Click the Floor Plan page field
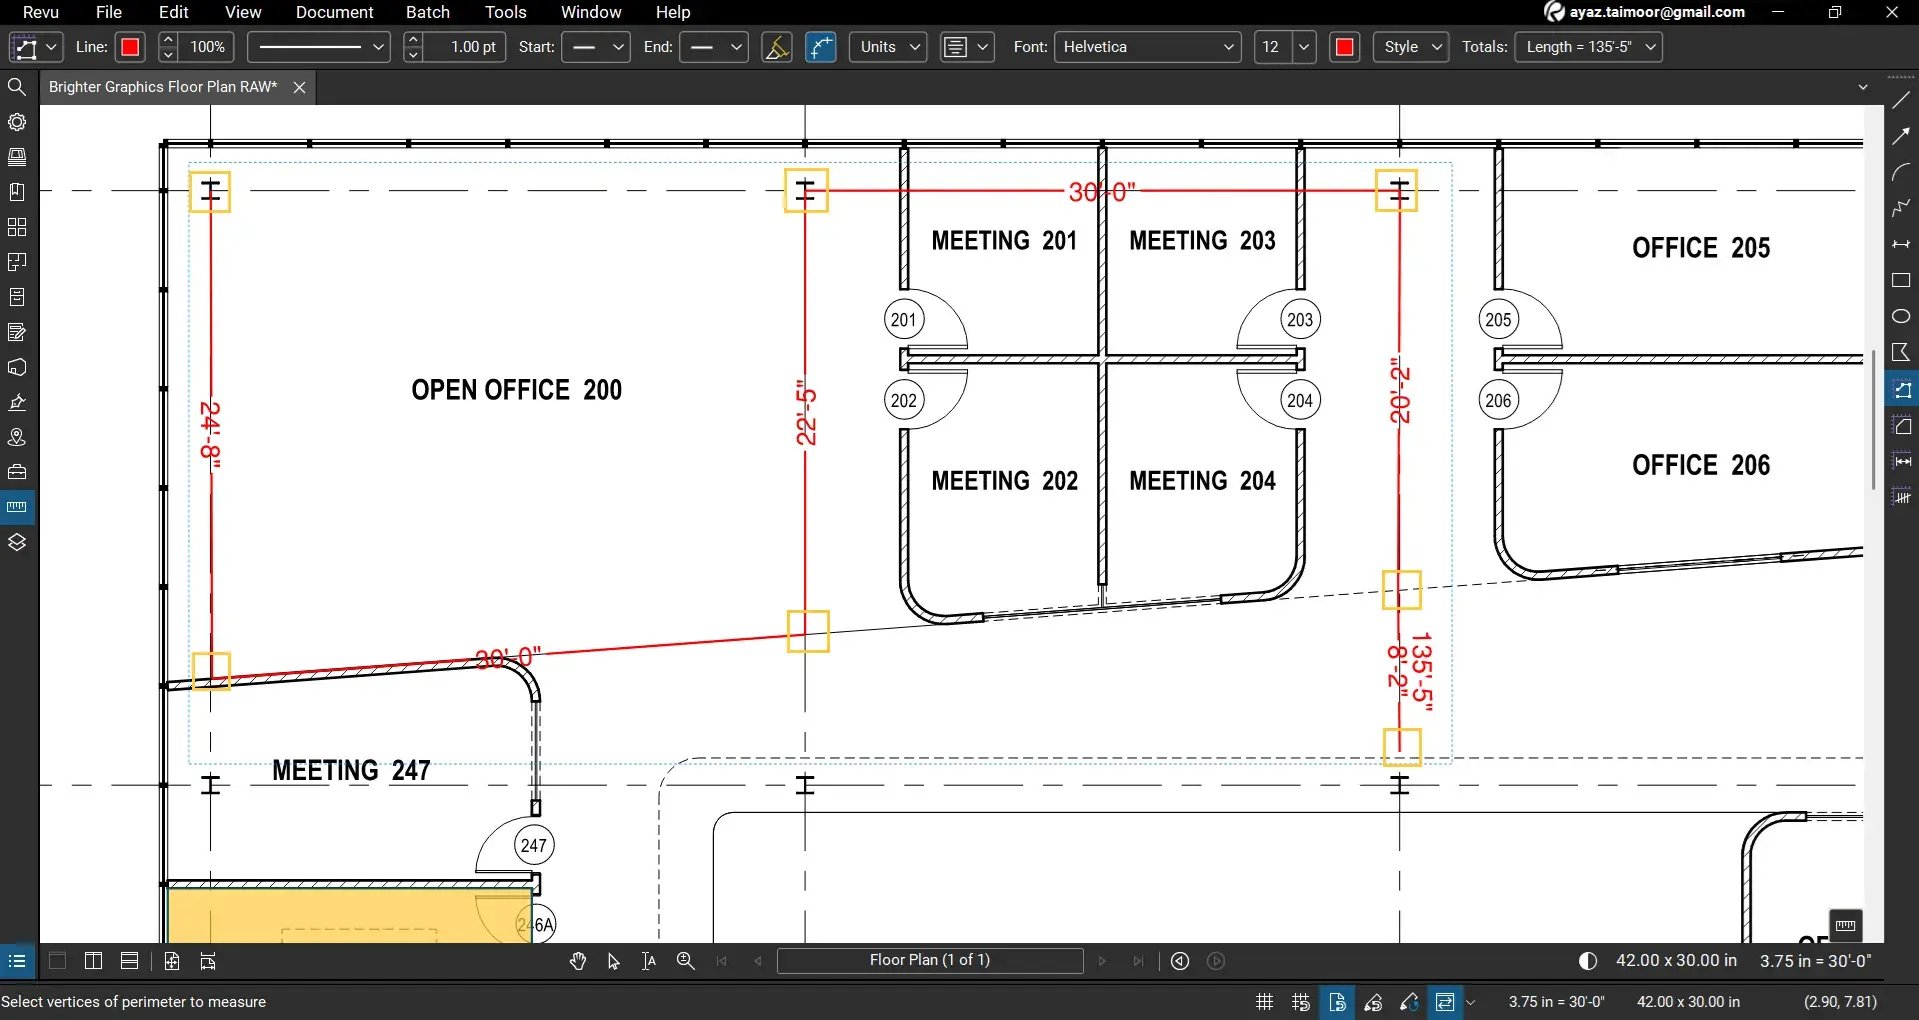1919x1020 pixels. point(929,961)
